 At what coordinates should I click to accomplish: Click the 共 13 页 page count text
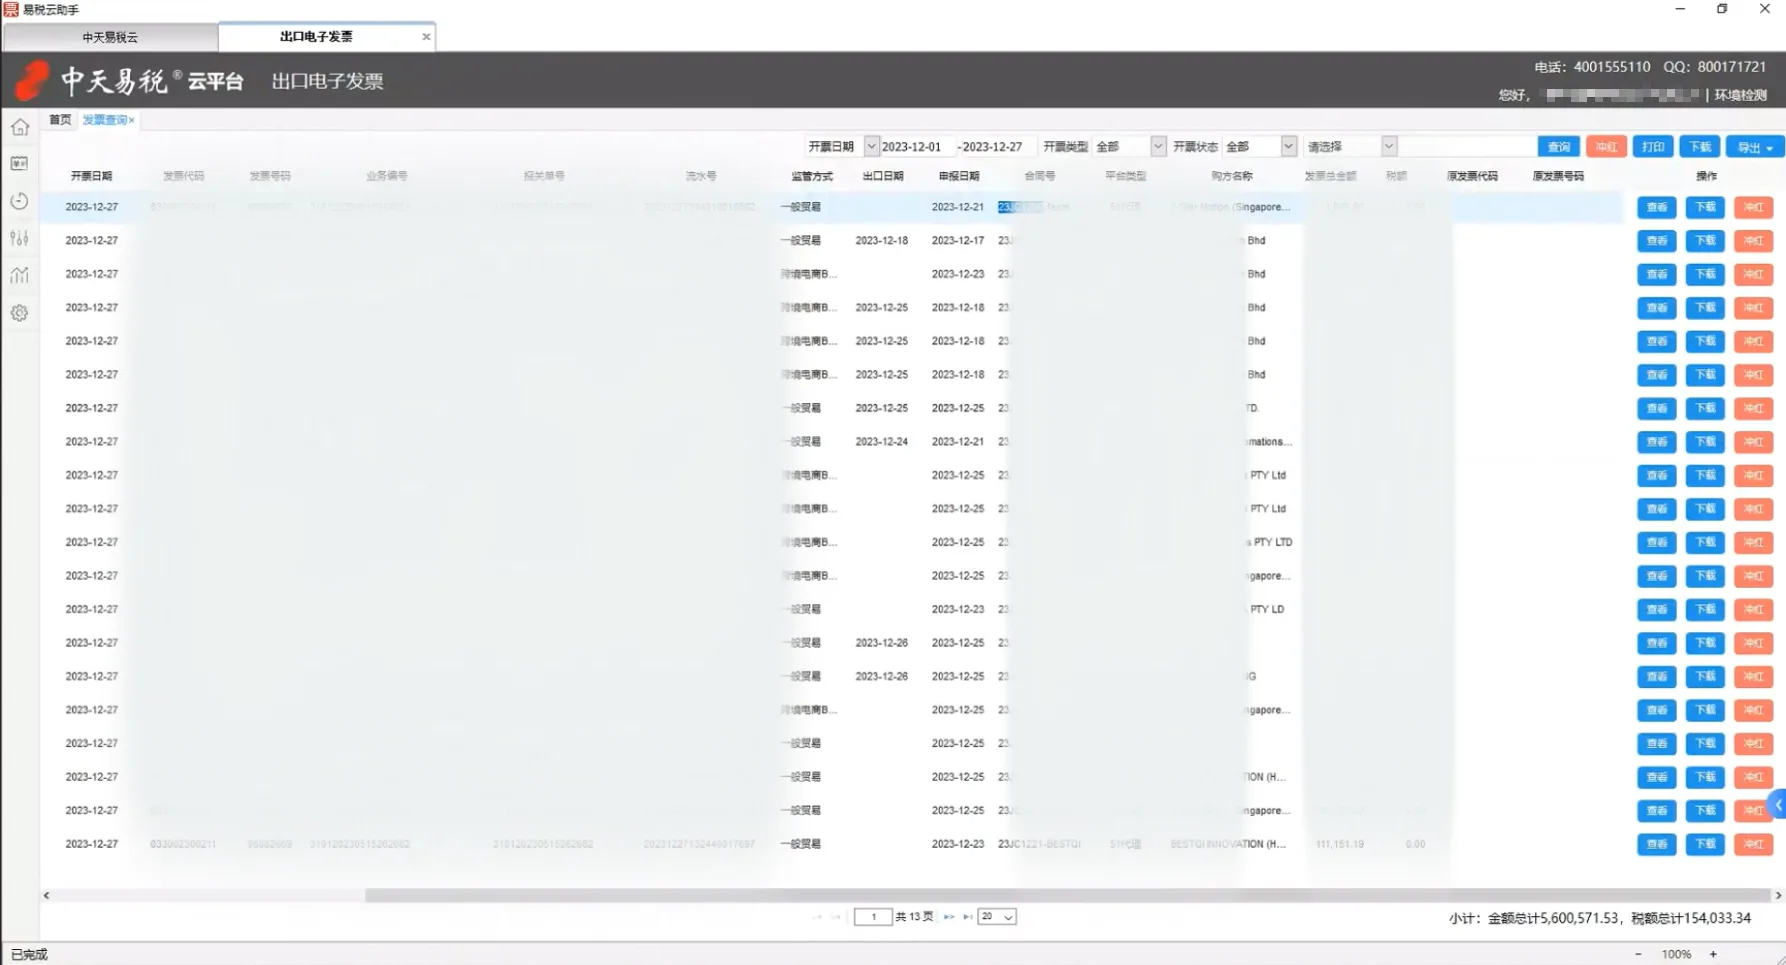(x=914, y=917)
